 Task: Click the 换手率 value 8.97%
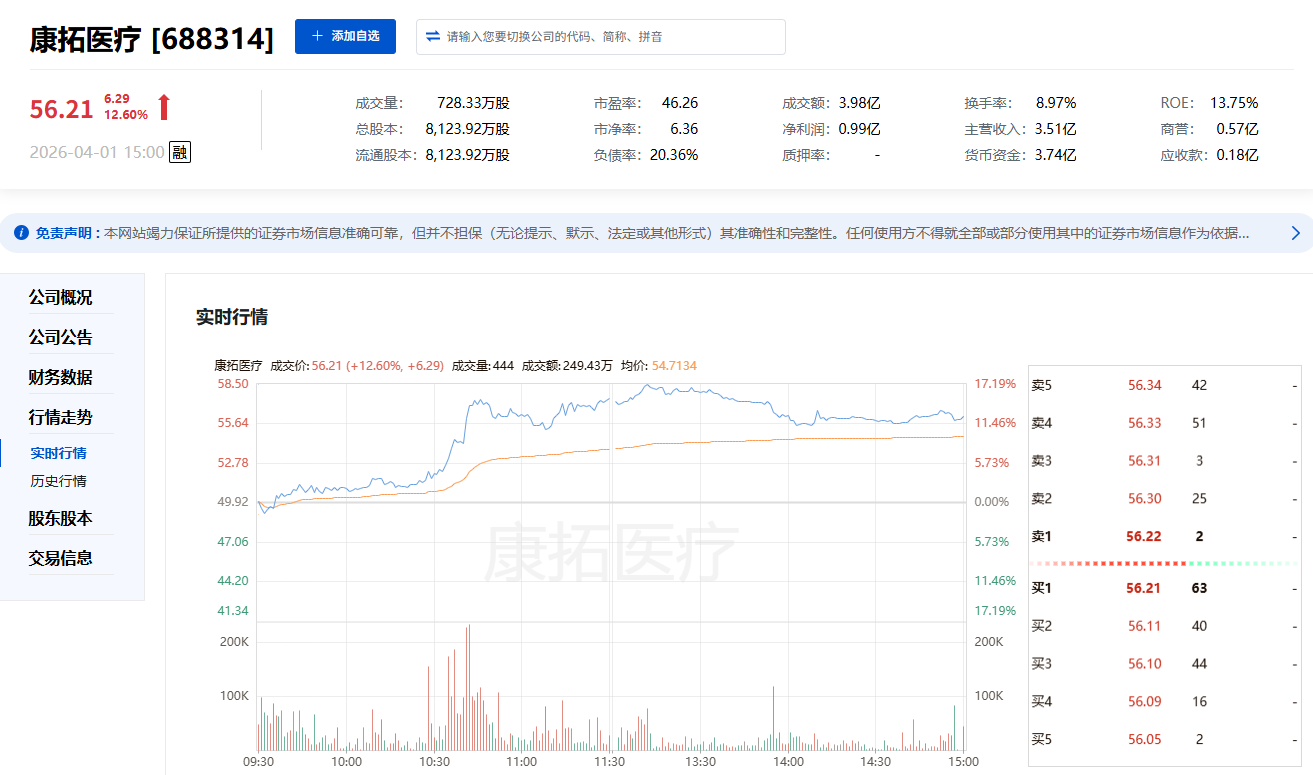[1055, 103]
